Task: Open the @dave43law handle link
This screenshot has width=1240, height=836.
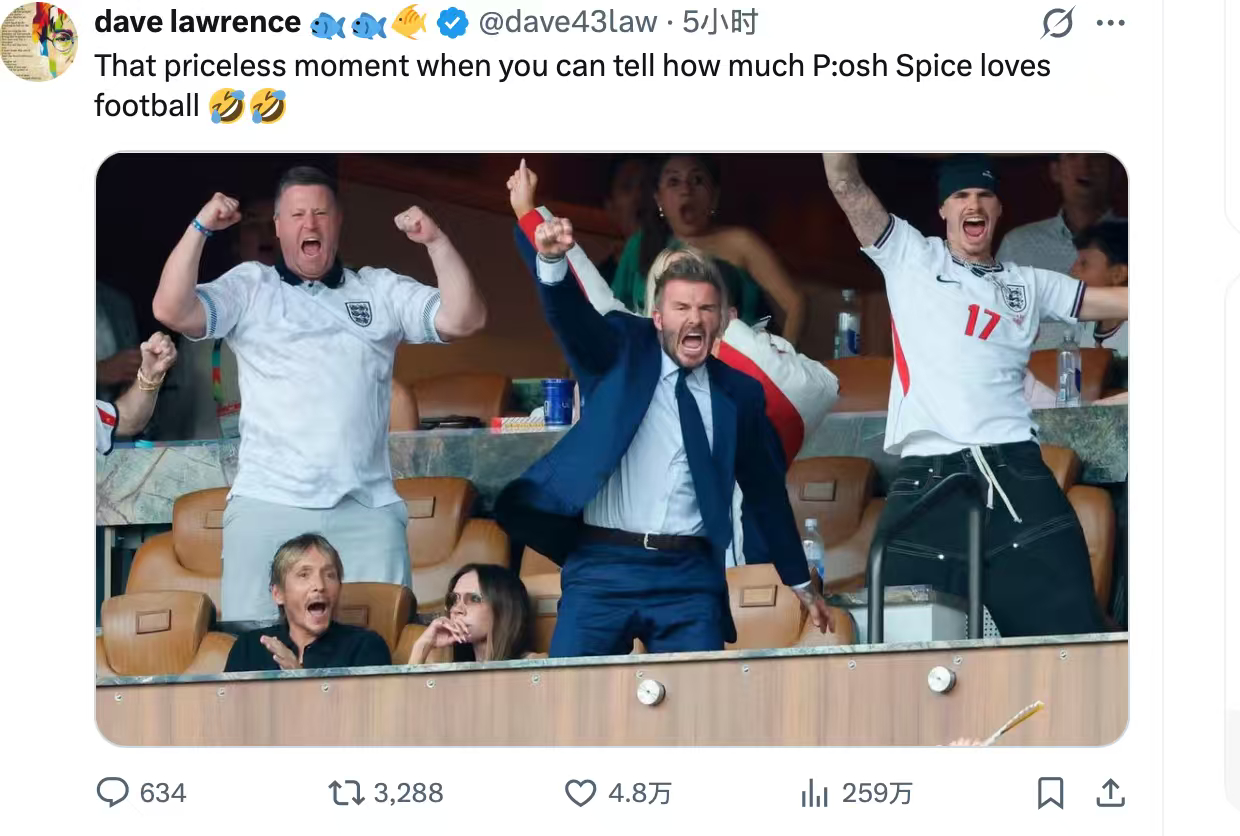Action: tap(568, 22)
